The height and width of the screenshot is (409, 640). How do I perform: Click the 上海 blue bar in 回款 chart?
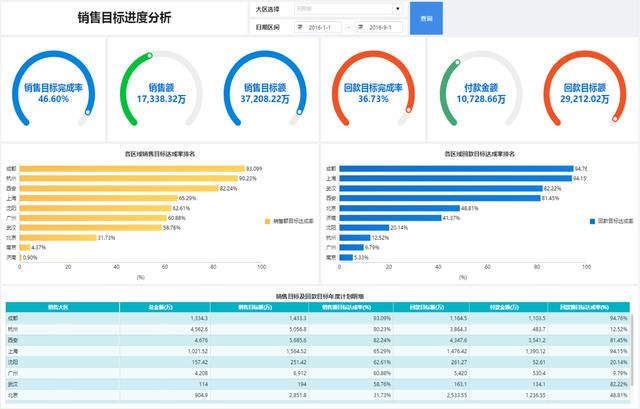point(456,178)
